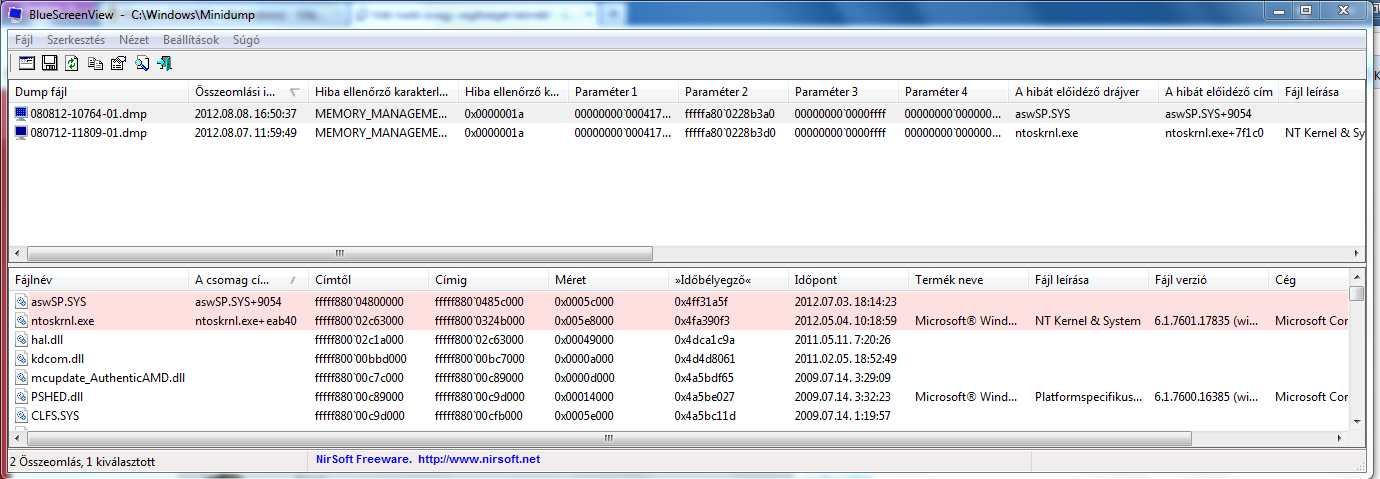Image resolution: width=1380 pixels, height=479 pixels.
Task: Sort by Termék neve column header
Action: point(968,280)
